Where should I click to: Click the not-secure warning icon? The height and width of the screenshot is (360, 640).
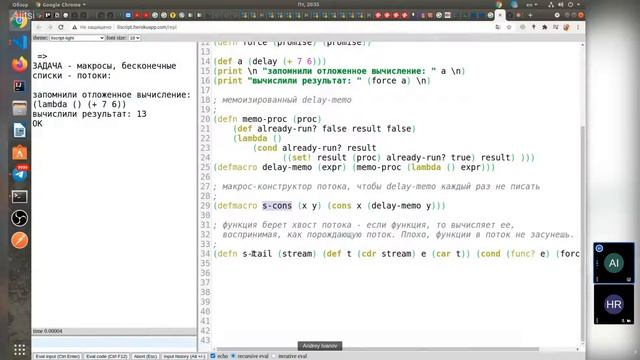pyautogui.click(x=74, y=27)
